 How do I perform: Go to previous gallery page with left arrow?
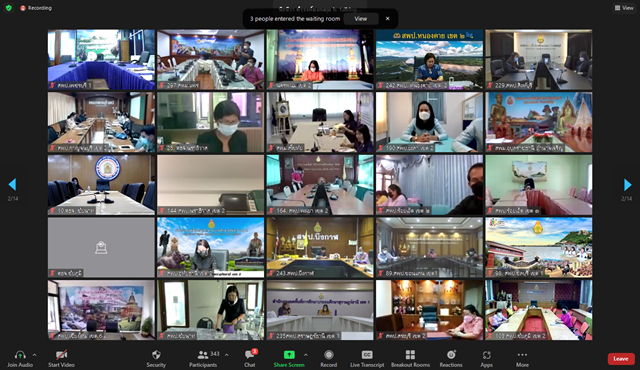[12, 184]
